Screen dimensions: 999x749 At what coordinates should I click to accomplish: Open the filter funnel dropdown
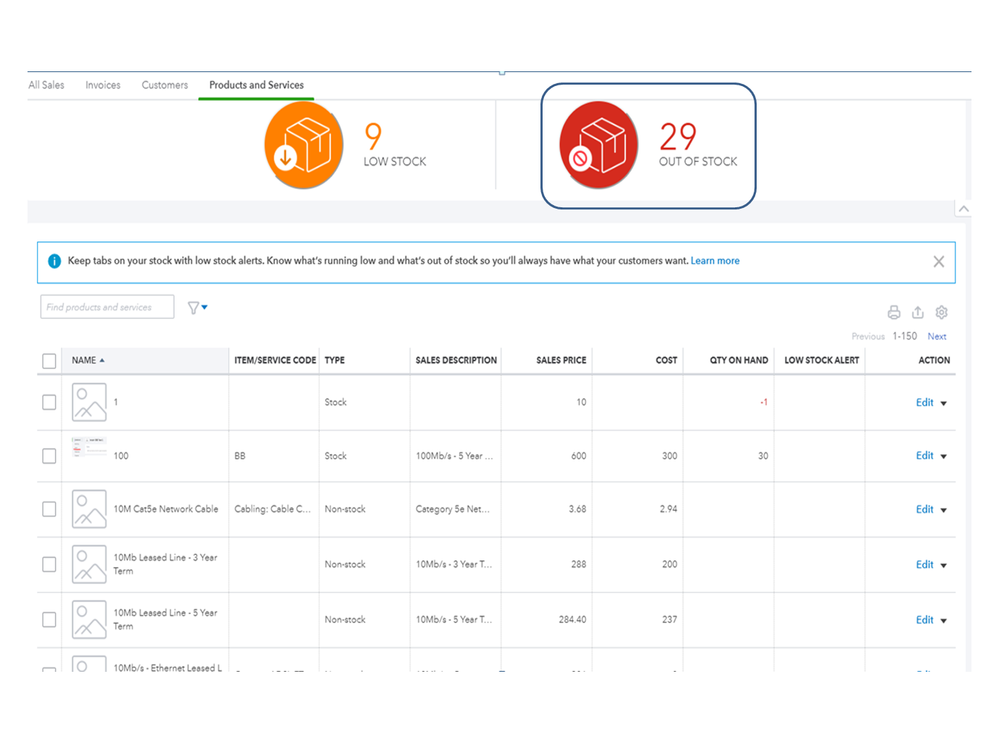click(x=198, y=308)
